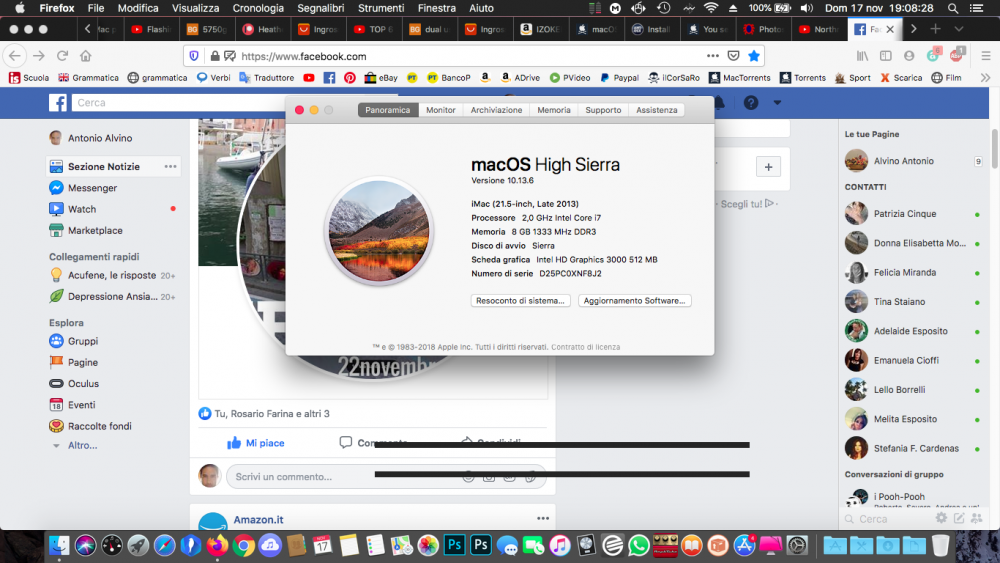1000x563 pixels.
Task: Switch to Assistenza tab
Action: coord(656,110)
